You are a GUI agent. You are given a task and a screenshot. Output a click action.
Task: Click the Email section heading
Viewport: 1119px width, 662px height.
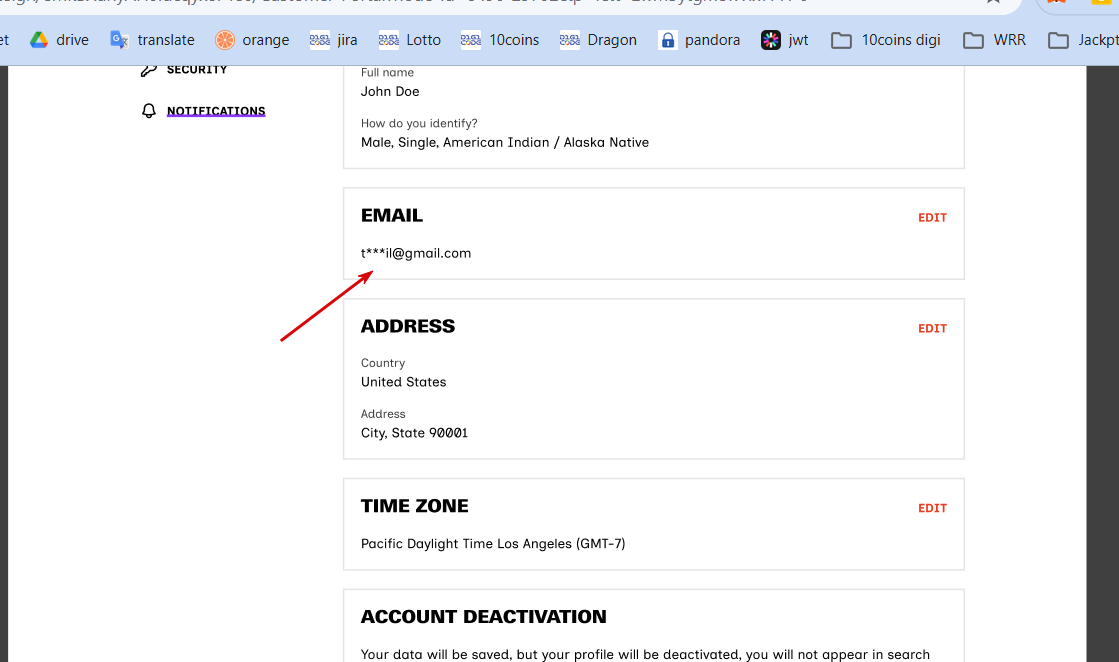tap(392, 215)
